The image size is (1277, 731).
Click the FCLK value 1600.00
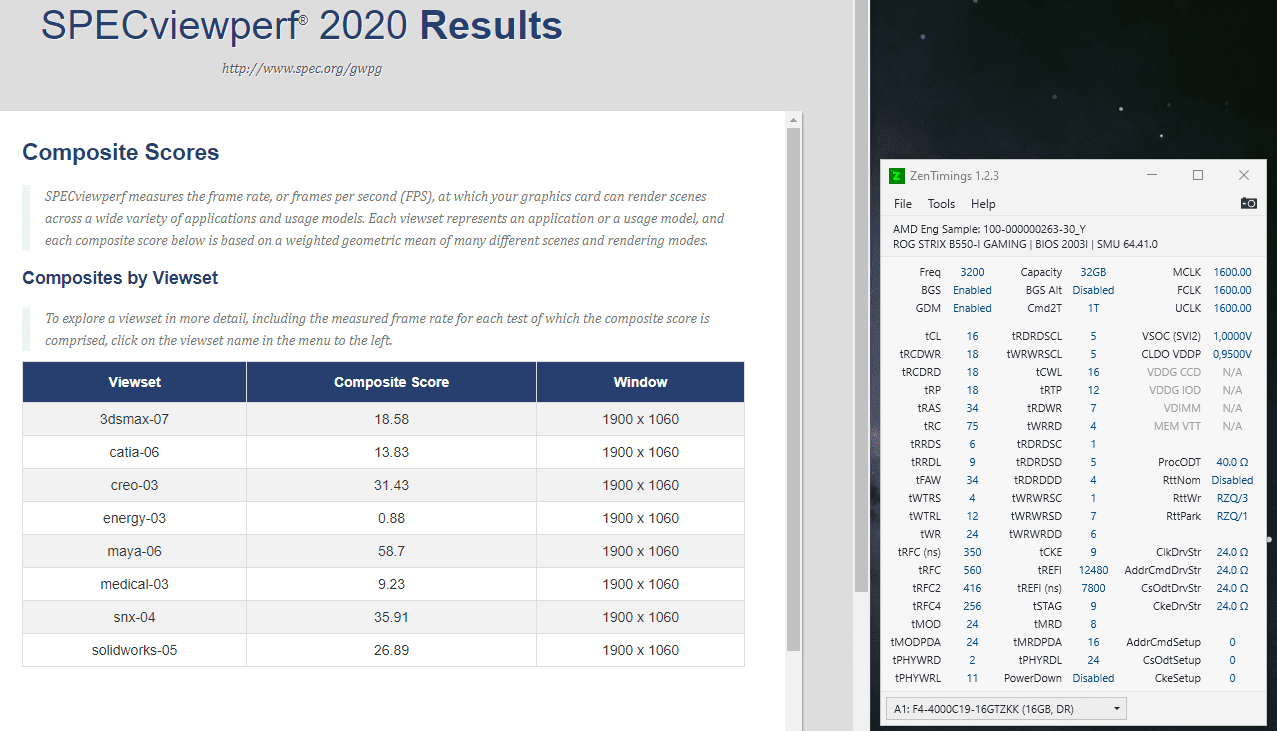[x=1232, y=290]
